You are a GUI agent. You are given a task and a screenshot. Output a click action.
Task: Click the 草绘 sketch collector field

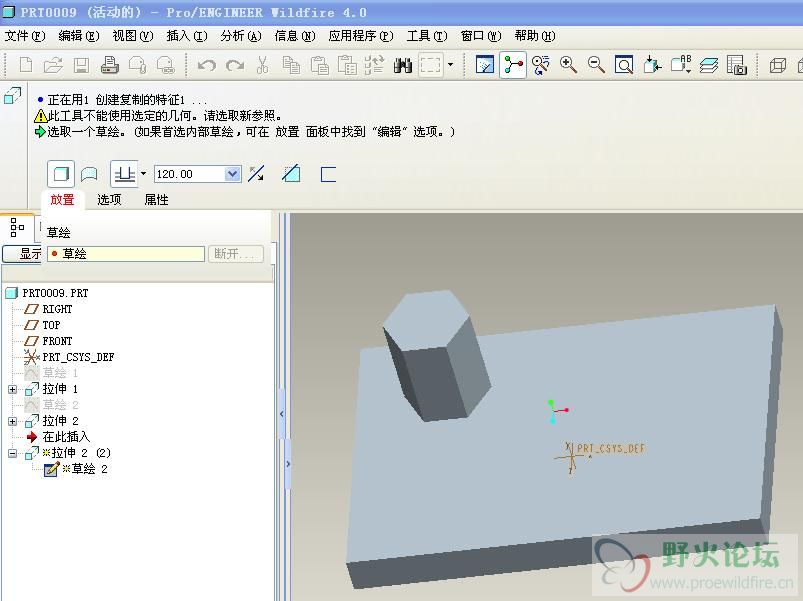(126, 254)
